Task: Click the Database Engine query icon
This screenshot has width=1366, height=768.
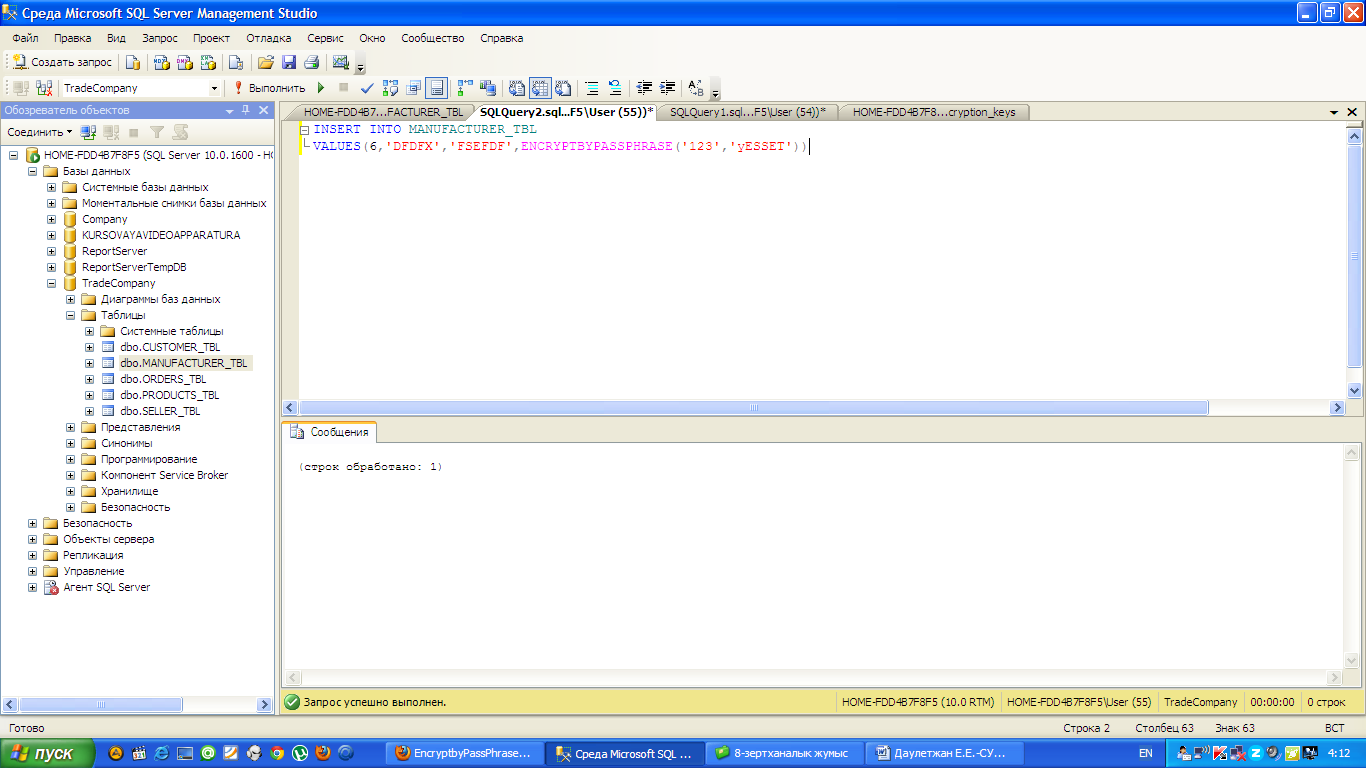Action: [x=133, y=62]
